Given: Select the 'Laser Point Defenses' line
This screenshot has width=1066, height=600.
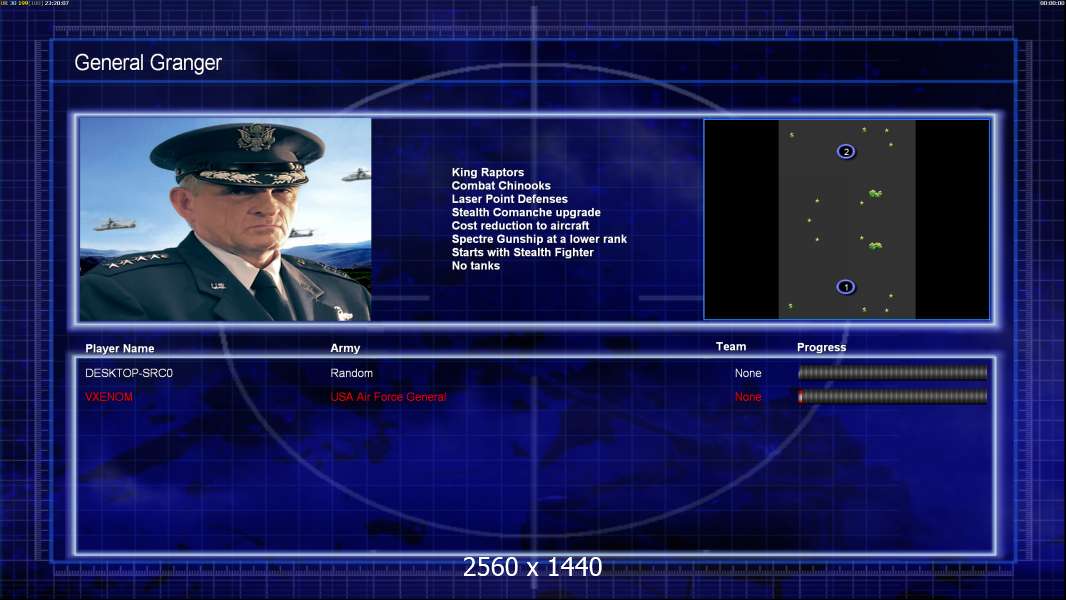Looking at the screenshot, I should tap(509, 199).
